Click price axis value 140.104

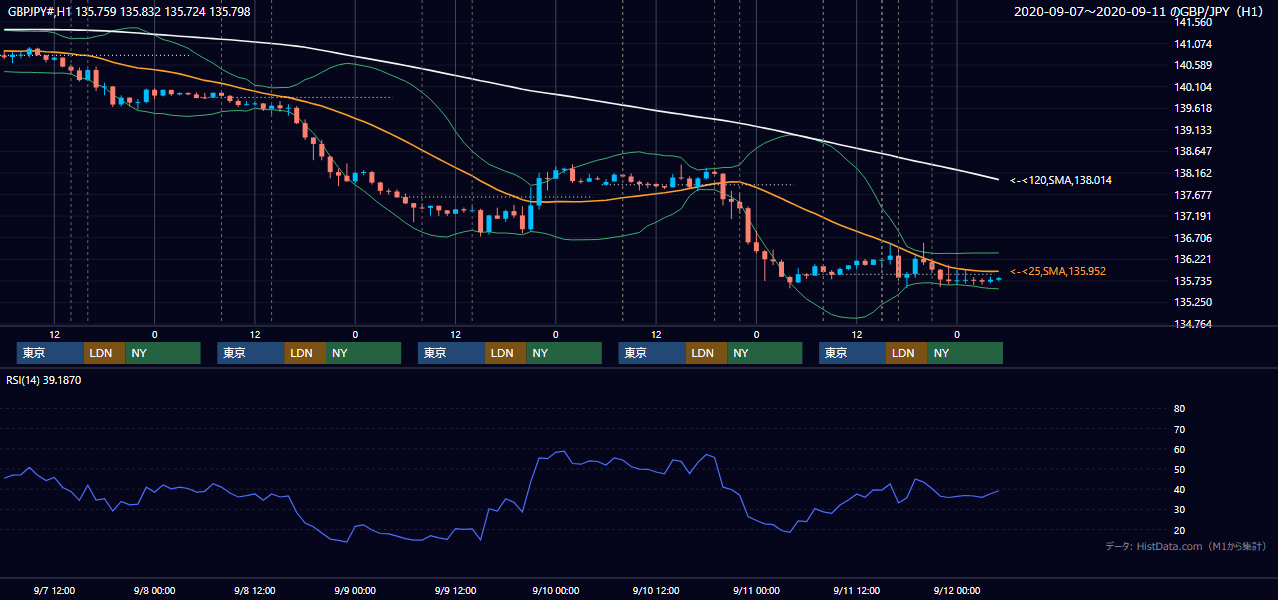pyautogui.click(x=1192, y=87)
